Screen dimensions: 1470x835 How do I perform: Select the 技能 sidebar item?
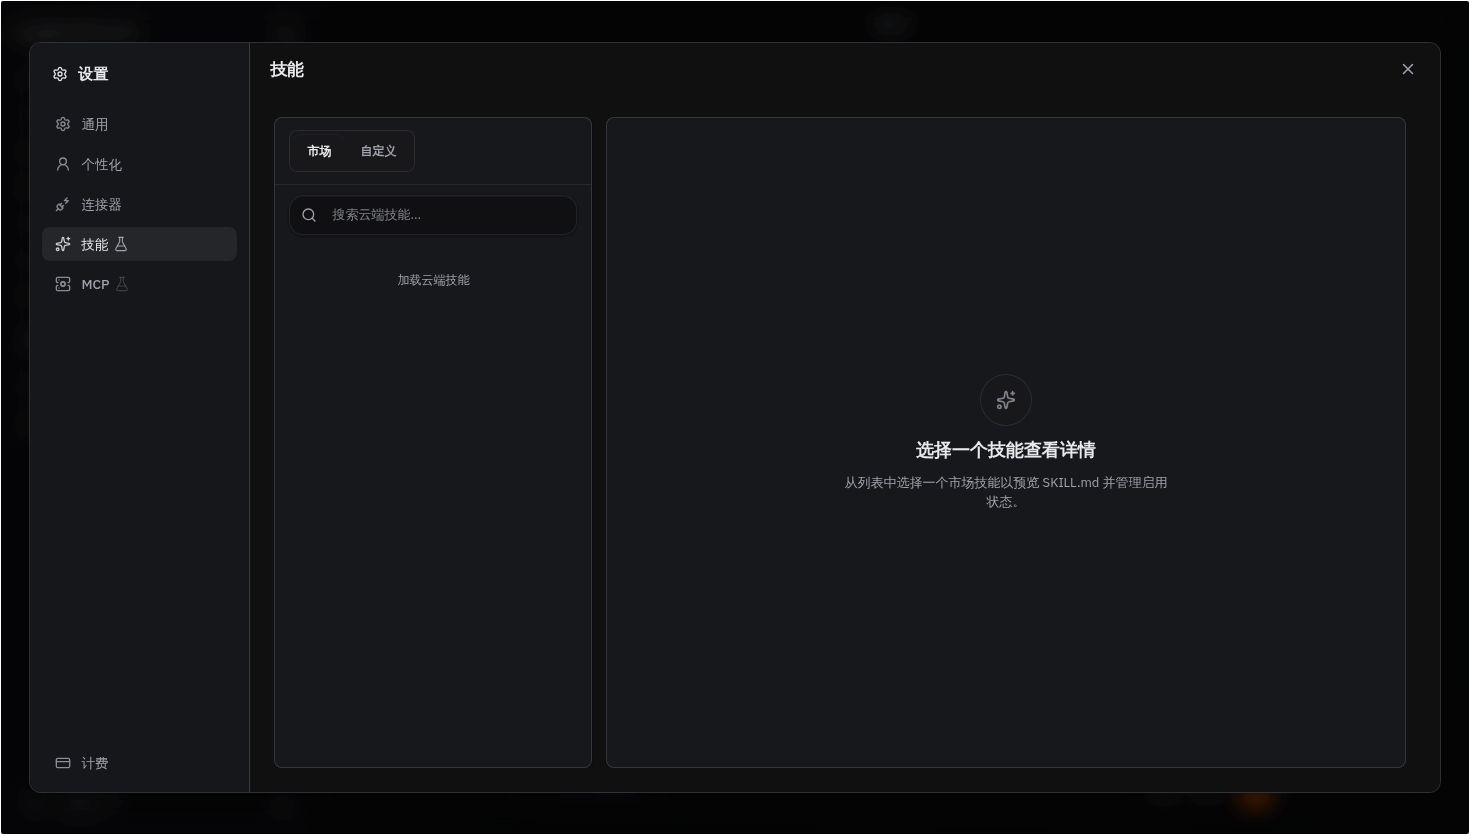tap(139, 244)
